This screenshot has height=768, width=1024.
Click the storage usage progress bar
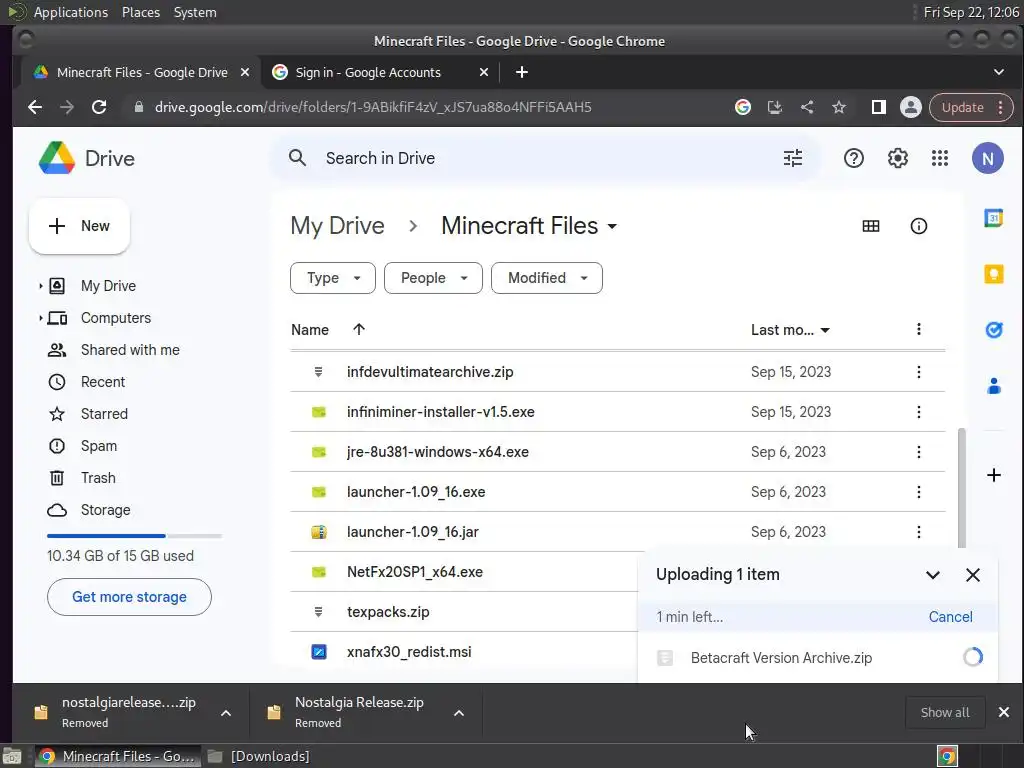point(134,536)
